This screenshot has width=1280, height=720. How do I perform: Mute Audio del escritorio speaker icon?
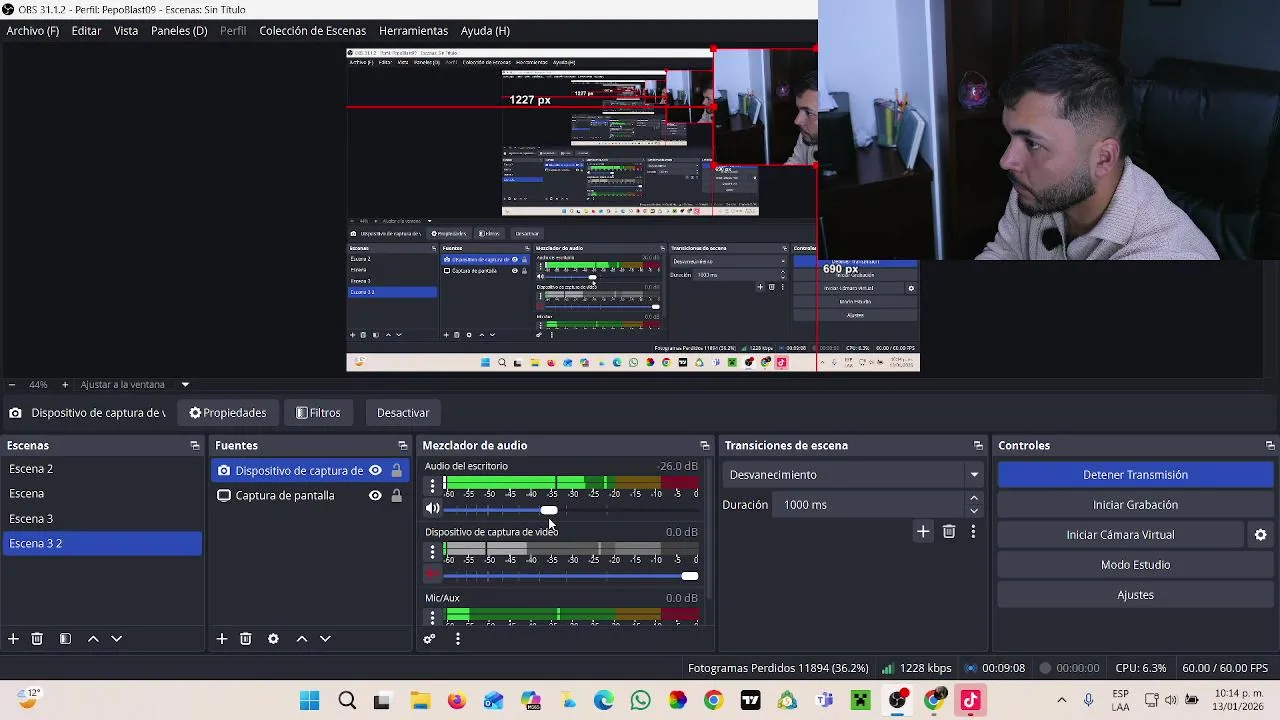(432, 509)
